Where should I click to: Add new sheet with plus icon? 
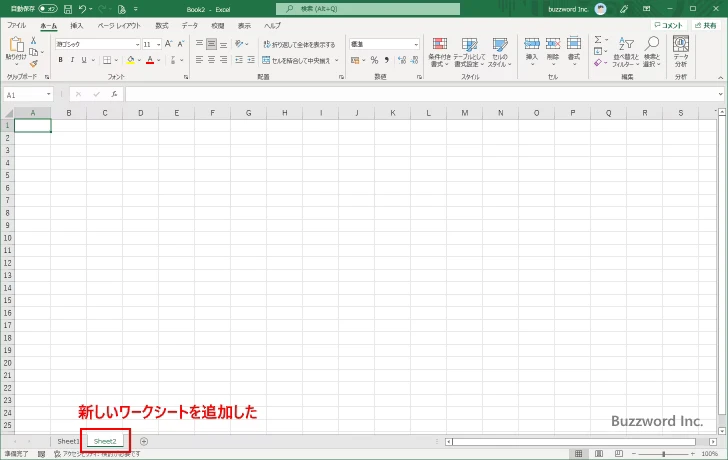tap(144, 441)
